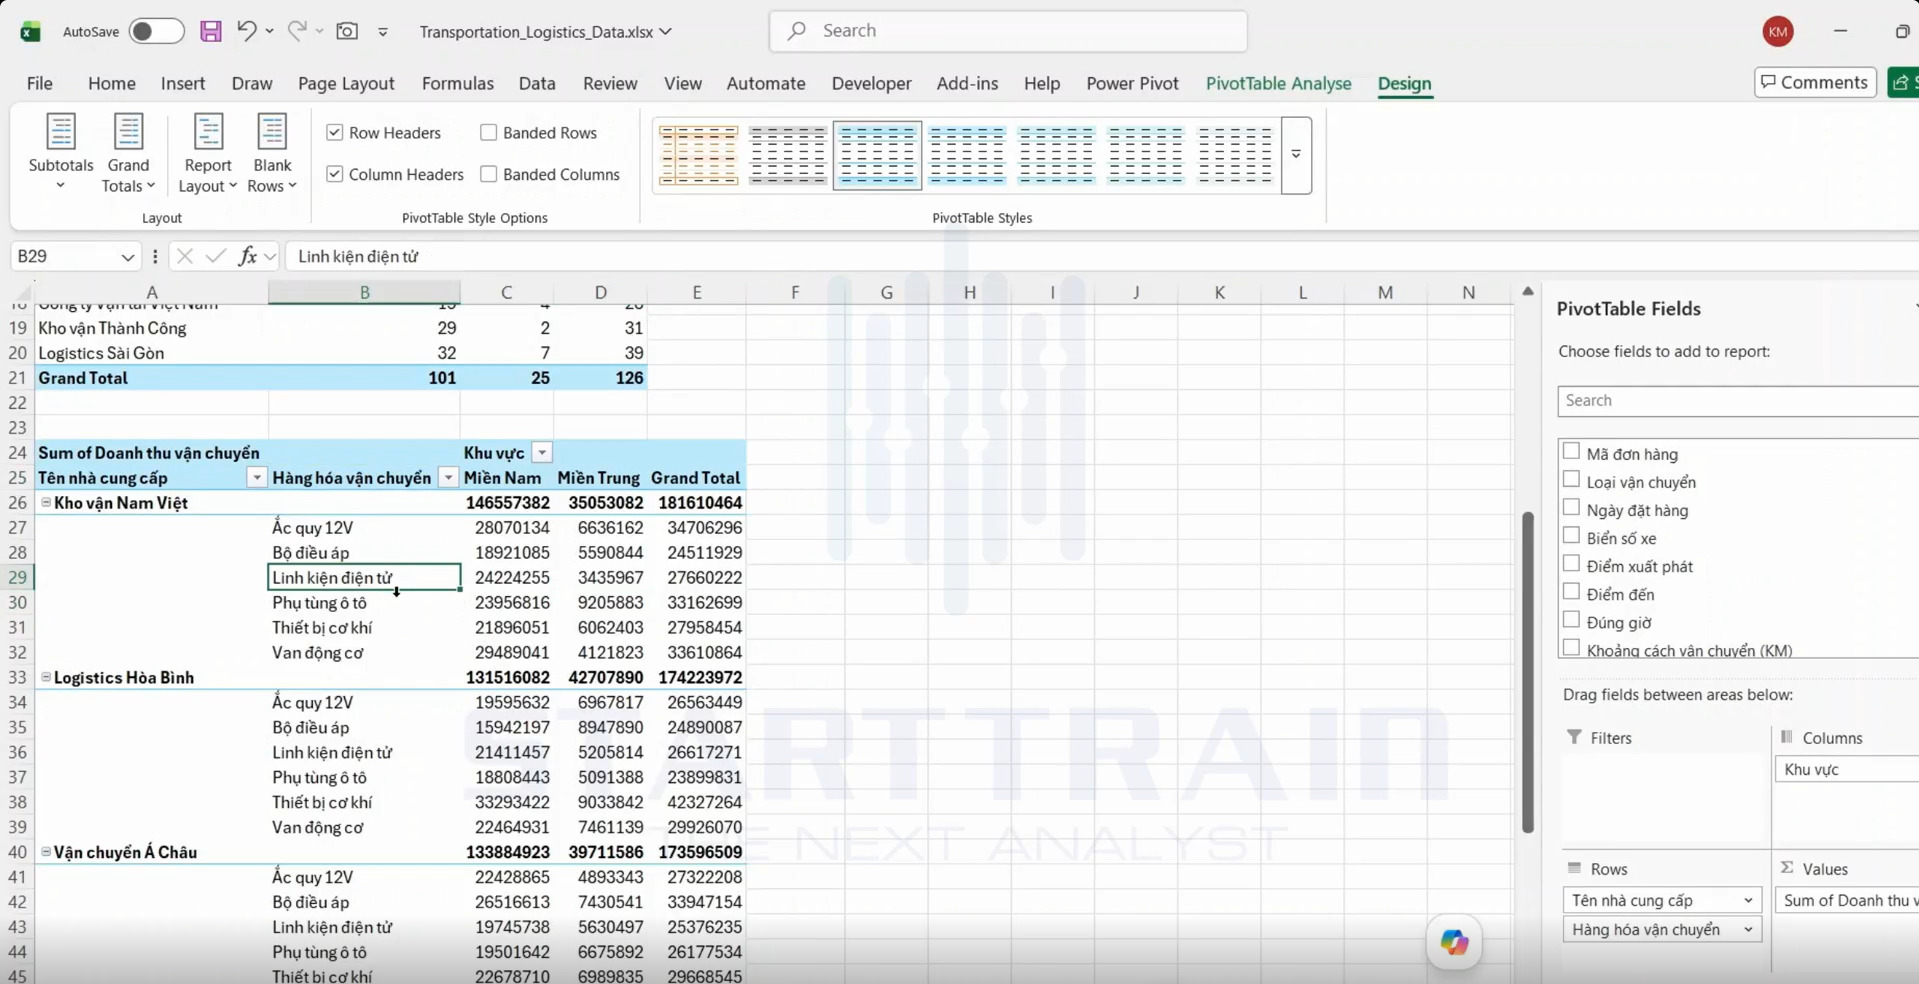Screen dimensions: 1919x984
Task: Open the Khu vực column filter dropdown
Action: [x=541, y=453]
